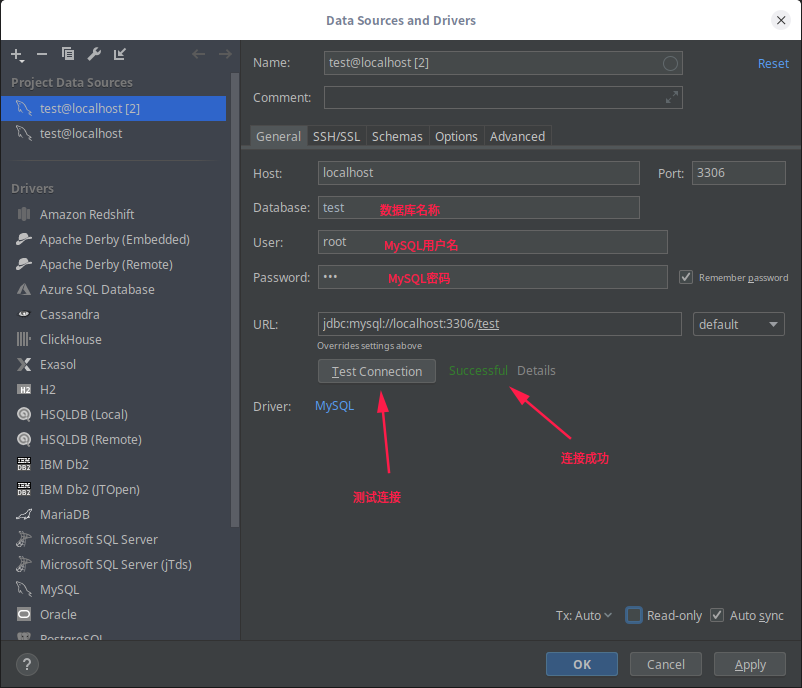
Task: Click in the Database input field
Action: tap(479, 208)
